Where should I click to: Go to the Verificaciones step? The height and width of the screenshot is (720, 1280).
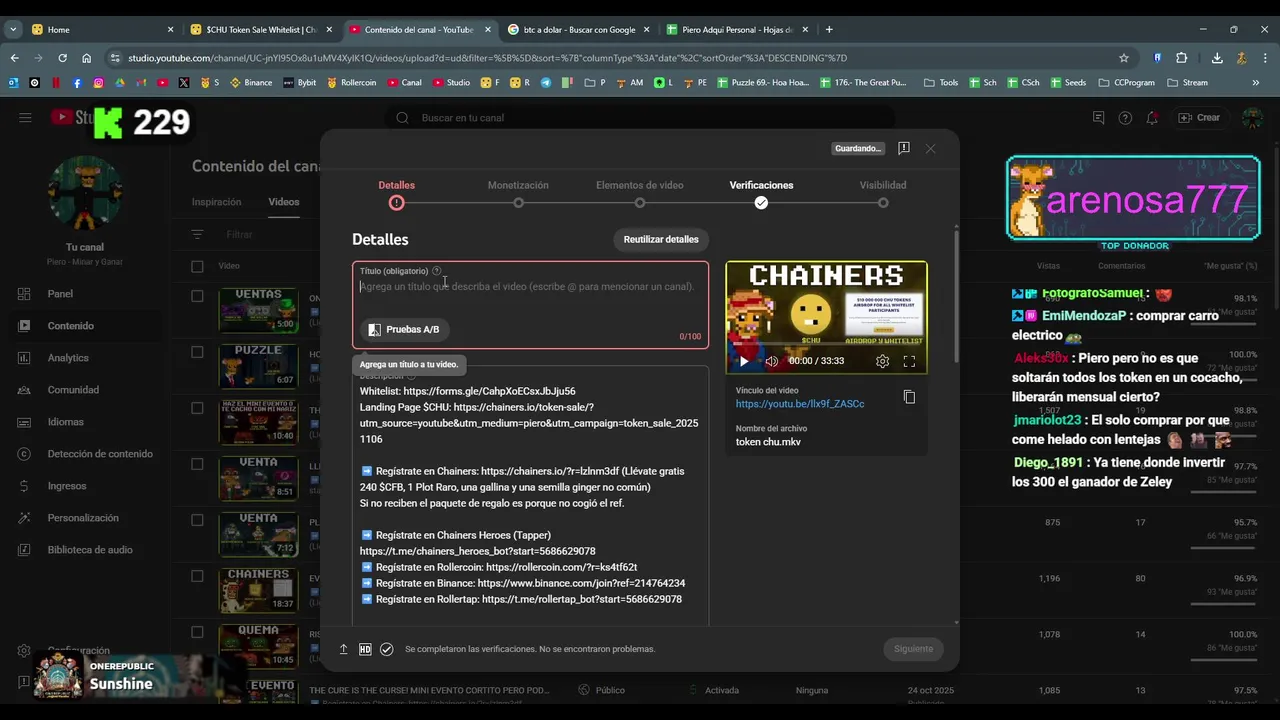click(761, 192)
